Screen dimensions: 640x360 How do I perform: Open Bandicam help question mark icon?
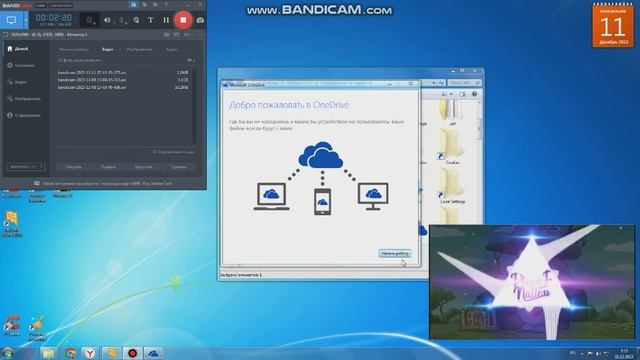point(166,4)
